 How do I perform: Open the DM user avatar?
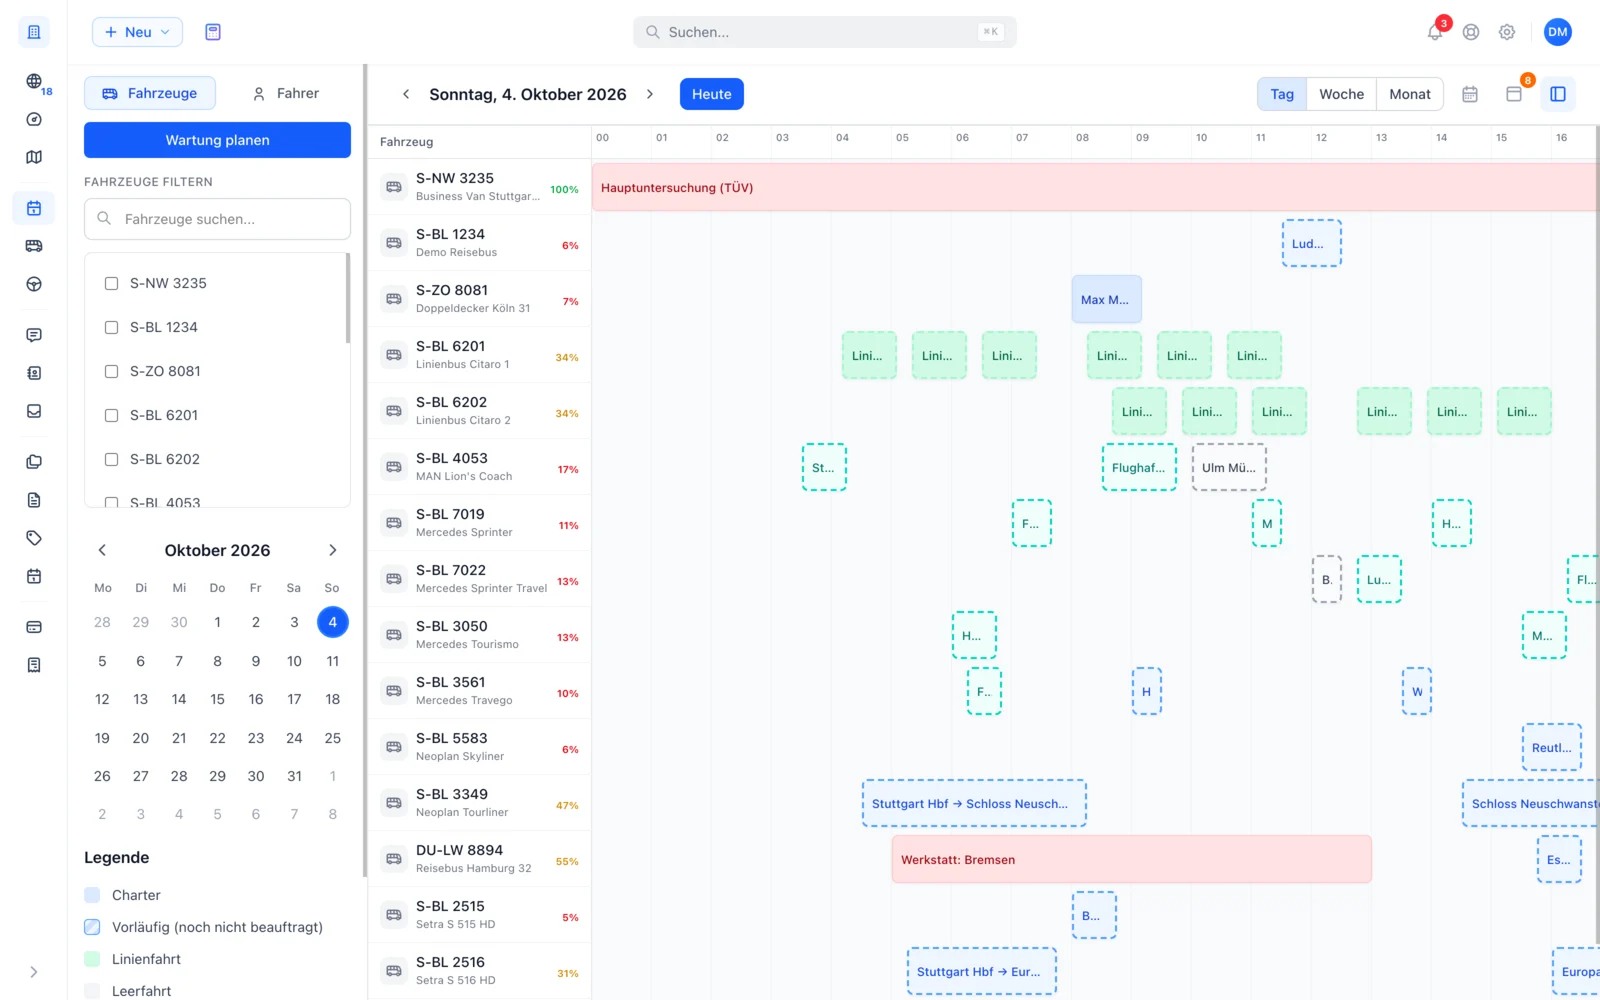click(x=1558, y=32)
